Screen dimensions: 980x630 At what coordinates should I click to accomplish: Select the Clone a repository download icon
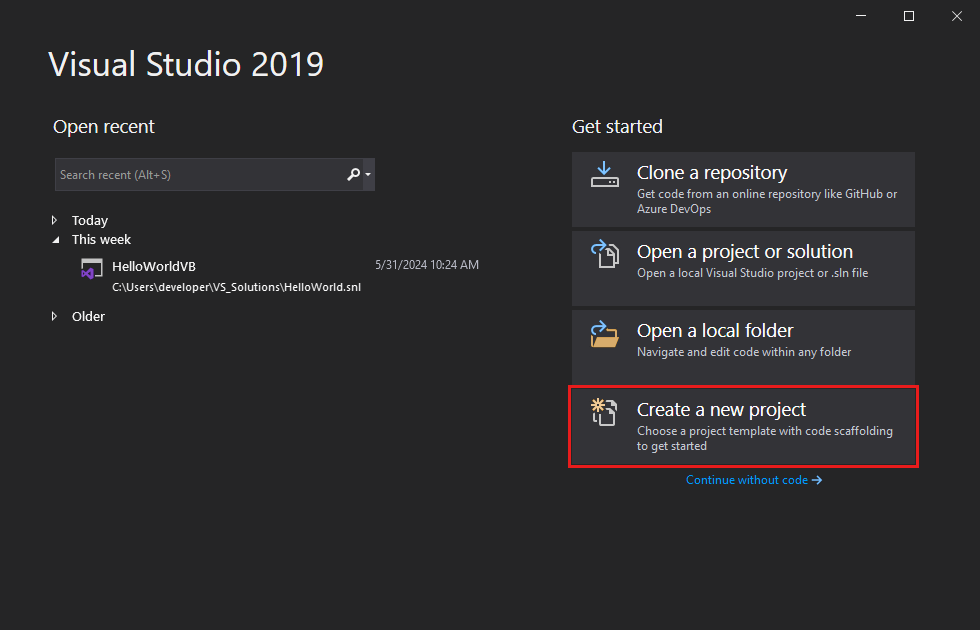point(605,174)
